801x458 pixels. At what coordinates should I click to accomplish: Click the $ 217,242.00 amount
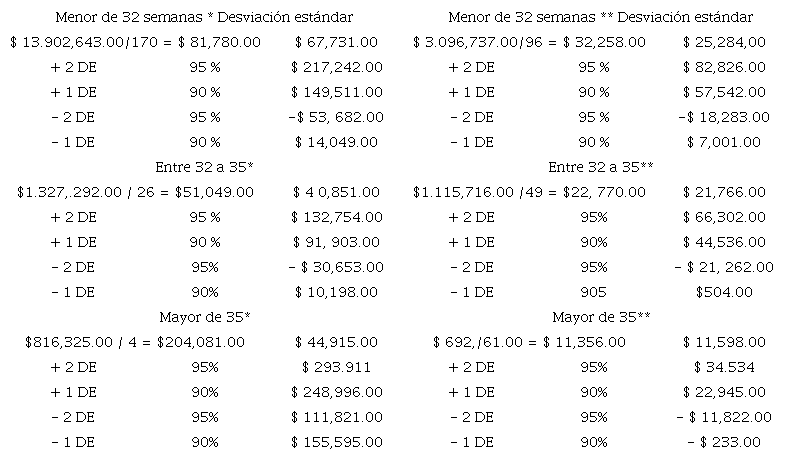point(336,68)
